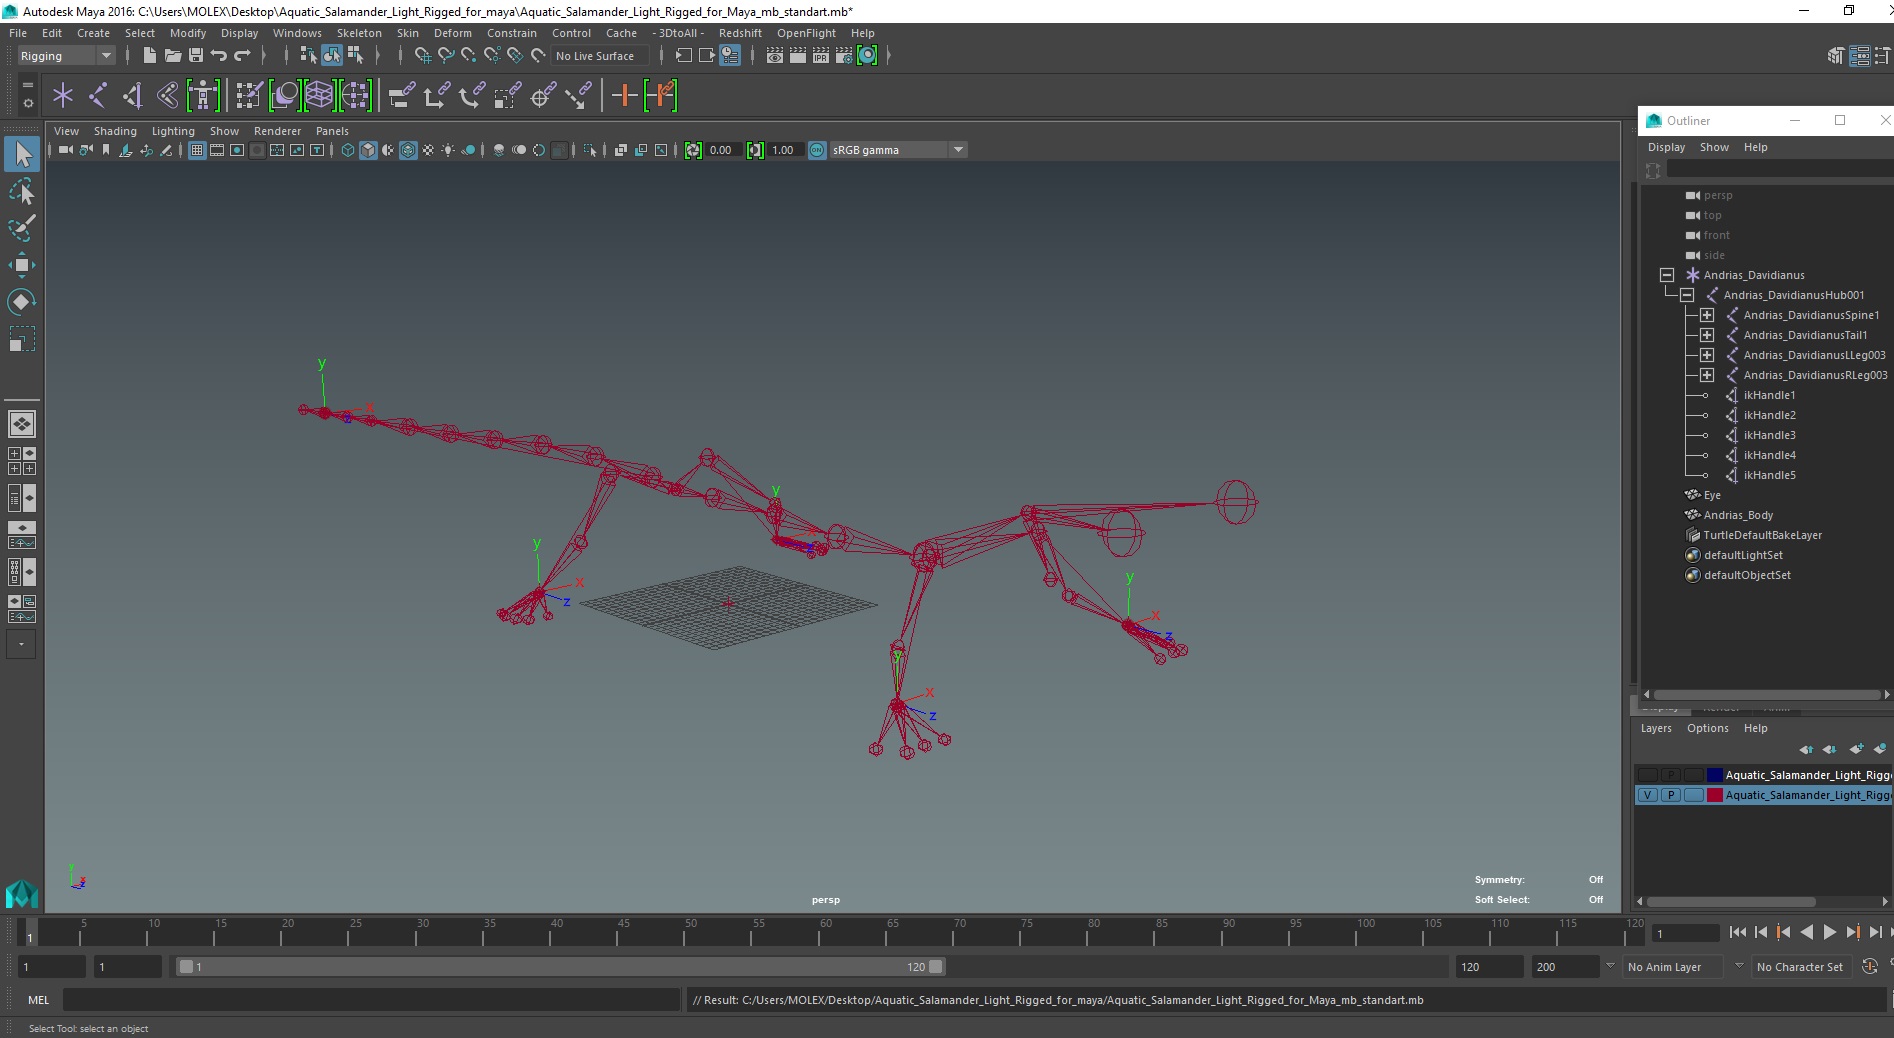The image size is (1894, 1038).
Task: Toggle wireframe display in viewport toolbar
Action: (x=348, y=150)
